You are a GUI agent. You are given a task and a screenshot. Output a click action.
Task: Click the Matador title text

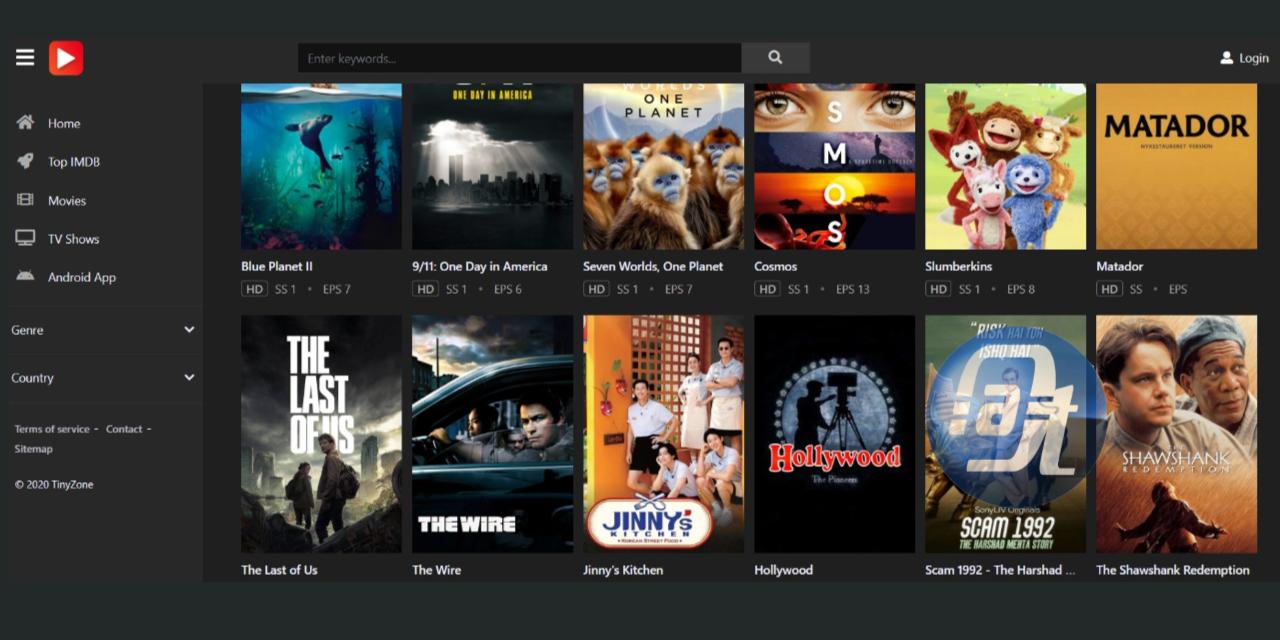click(1120, 267)
